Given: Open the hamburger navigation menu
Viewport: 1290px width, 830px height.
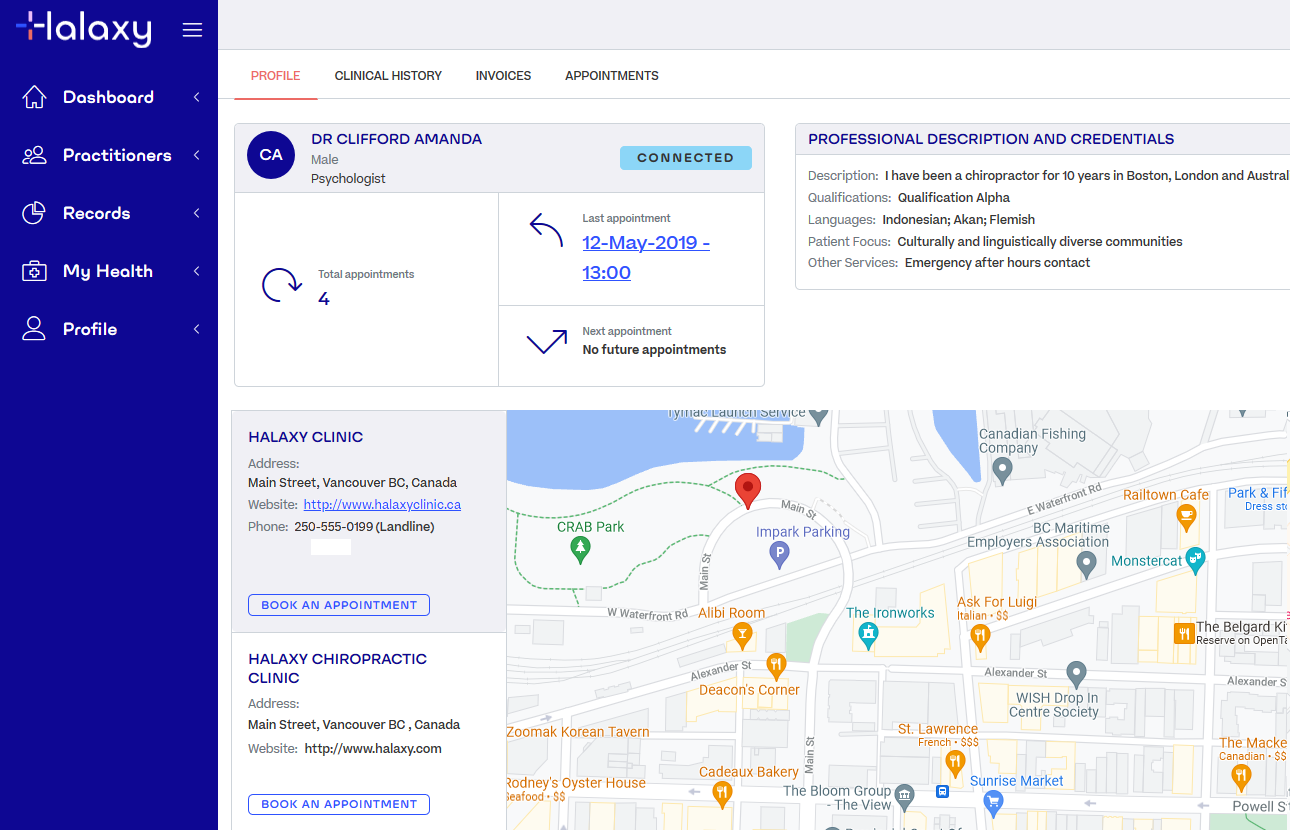Looking at the screenshot, I should tap(192, 29).
